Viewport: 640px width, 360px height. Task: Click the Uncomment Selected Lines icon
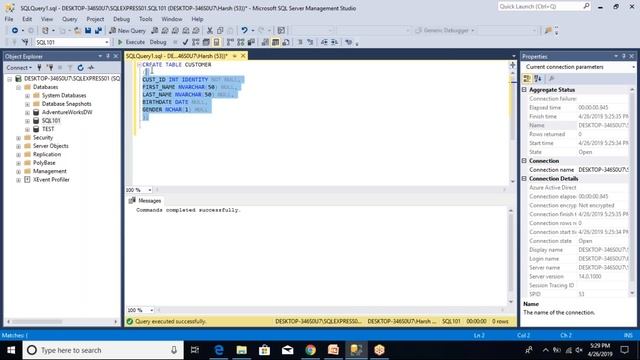point(310,42)
